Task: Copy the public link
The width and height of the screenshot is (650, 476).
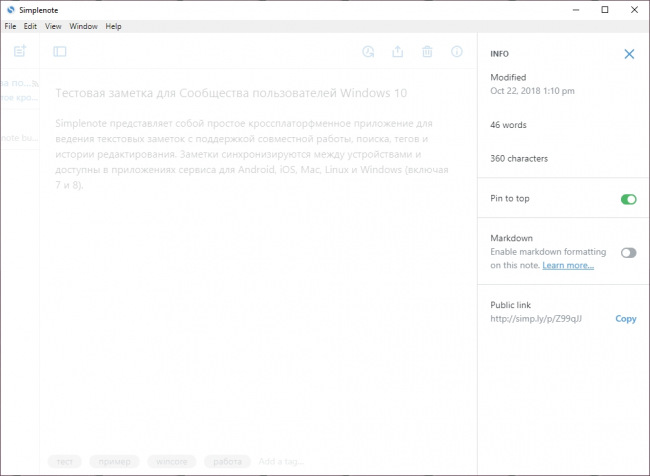Action: (626, 318)
